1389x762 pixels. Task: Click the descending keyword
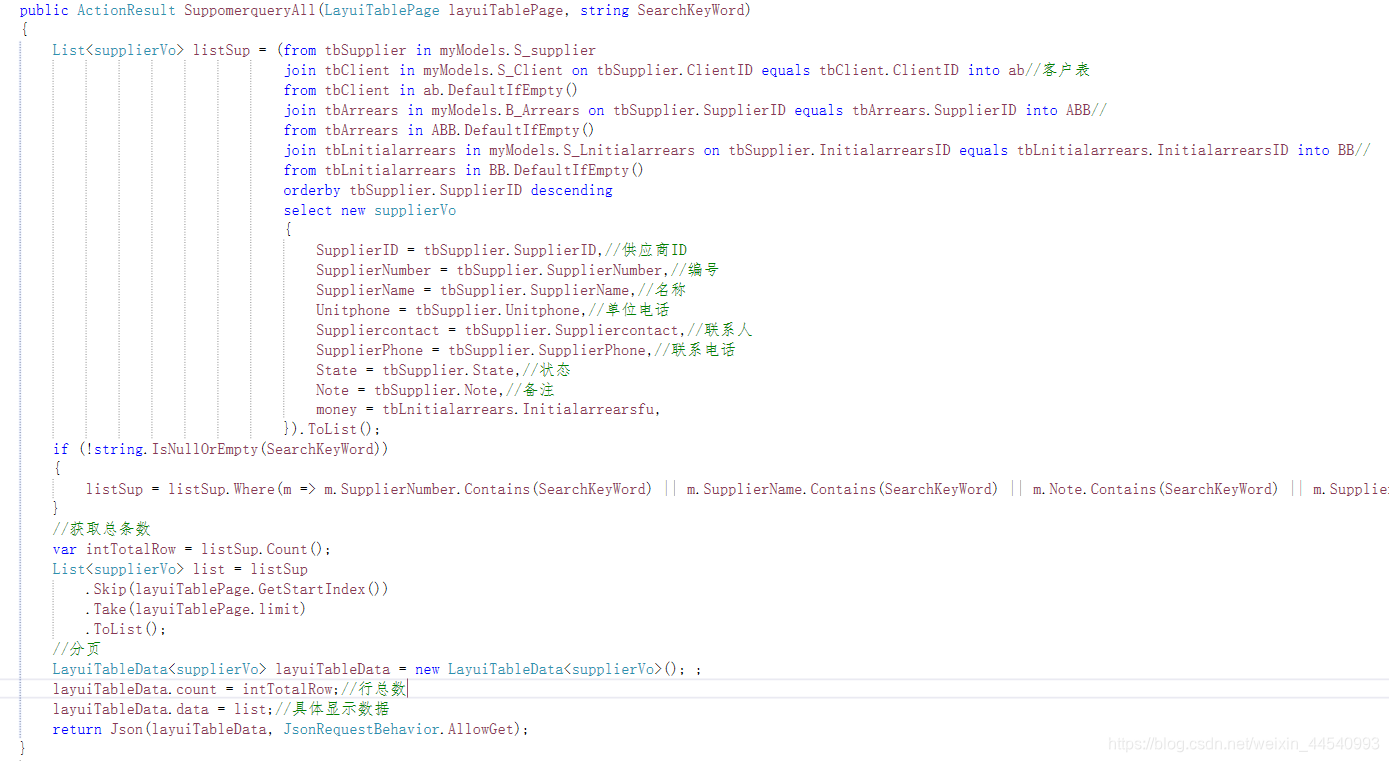tap(571, 190)
